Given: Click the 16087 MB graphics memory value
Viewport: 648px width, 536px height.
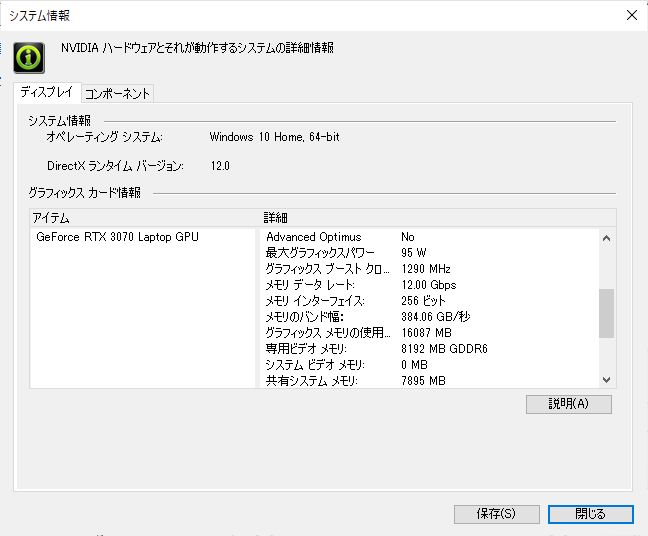Looking at the screenshot, I should [426, 333].
